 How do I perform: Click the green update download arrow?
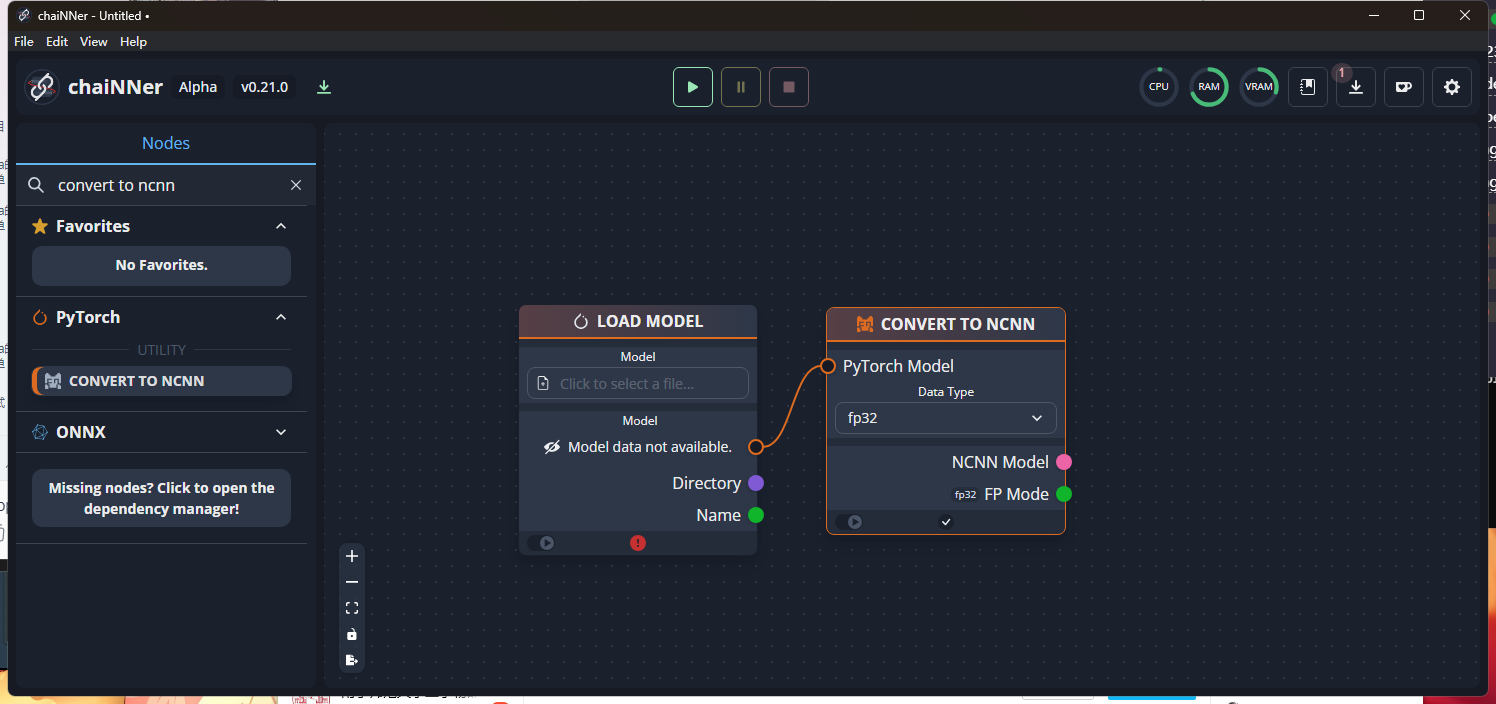[x=323, y=87]
